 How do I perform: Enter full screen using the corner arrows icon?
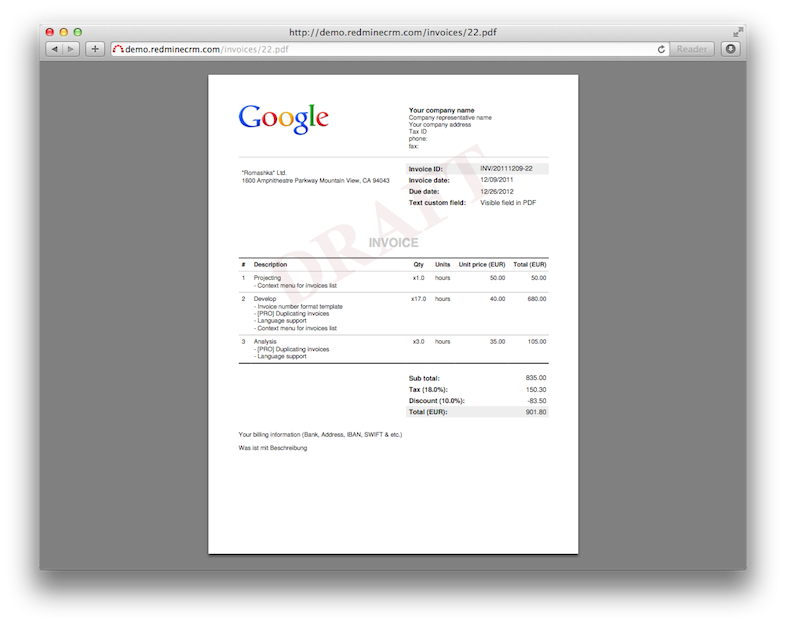(736, 31)
